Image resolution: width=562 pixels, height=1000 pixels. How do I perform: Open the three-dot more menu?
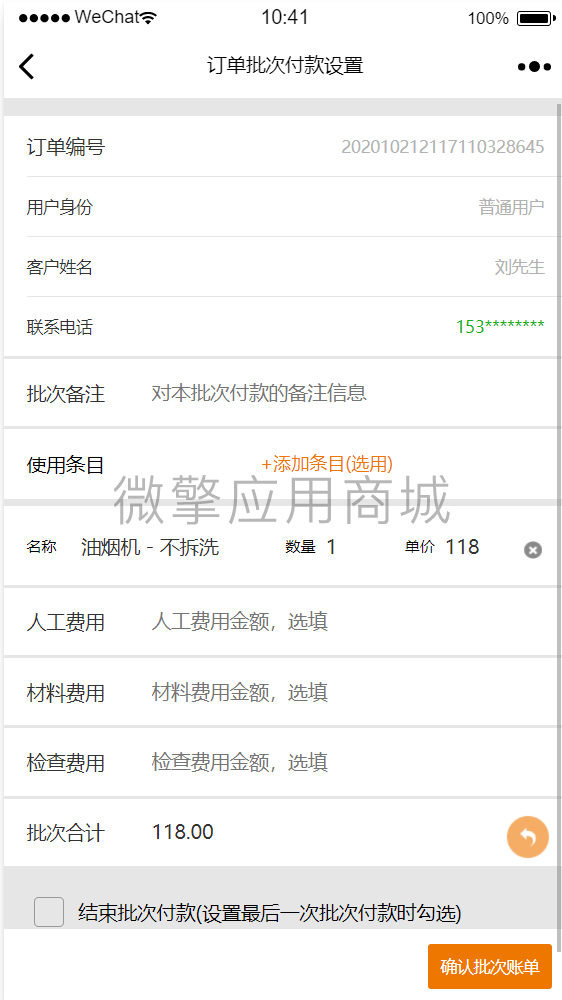(534, 66)
